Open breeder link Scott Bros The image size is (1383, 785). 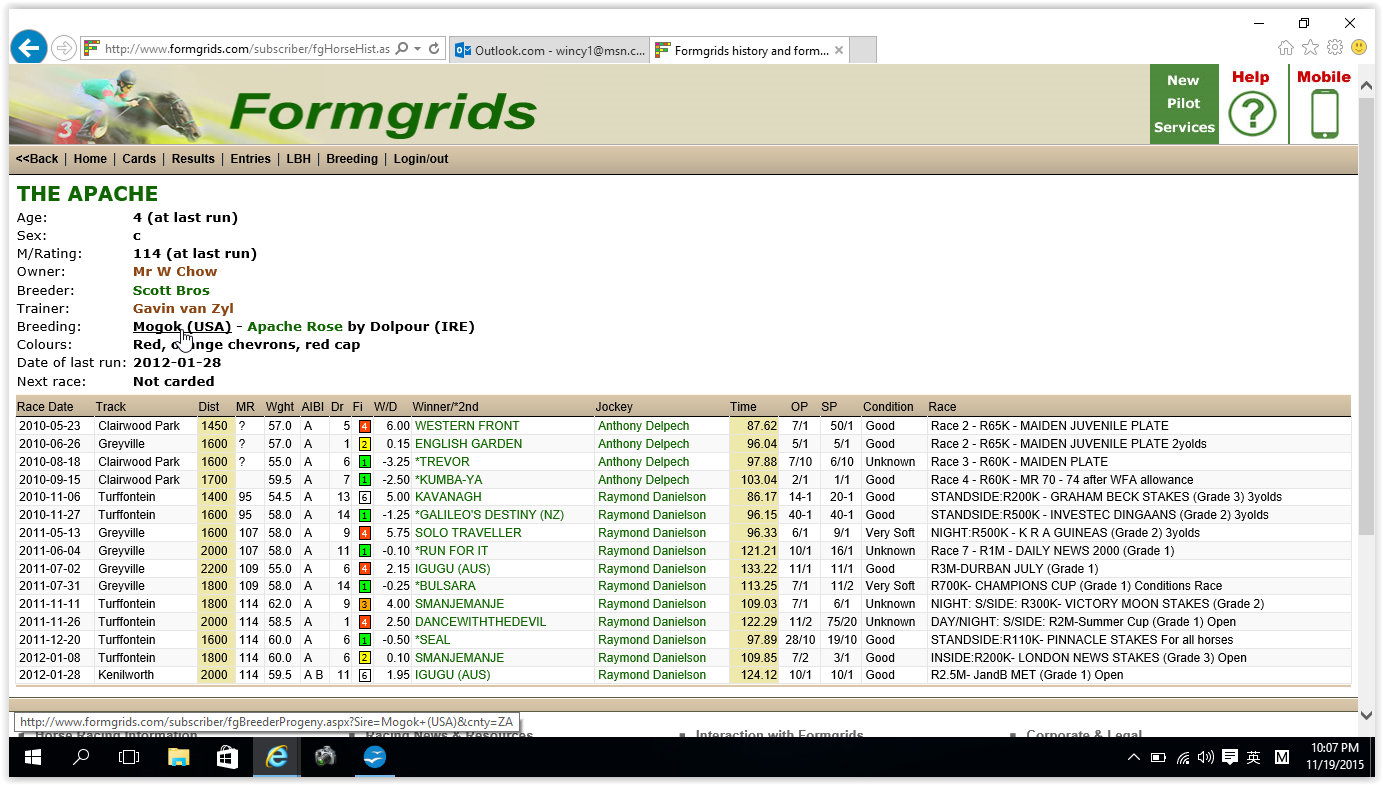pyautogui.click(x=171, y=290)
